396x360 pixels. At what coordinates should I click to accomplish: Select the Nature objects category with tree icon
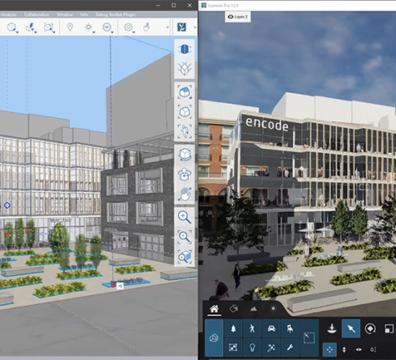pos(233,328)
